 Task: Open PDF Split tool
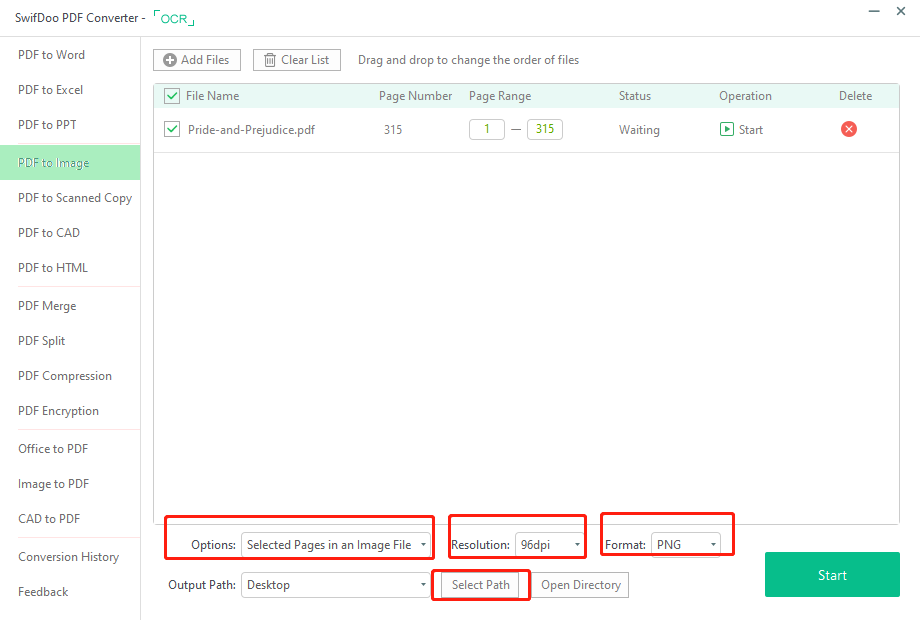coord(42,341)
